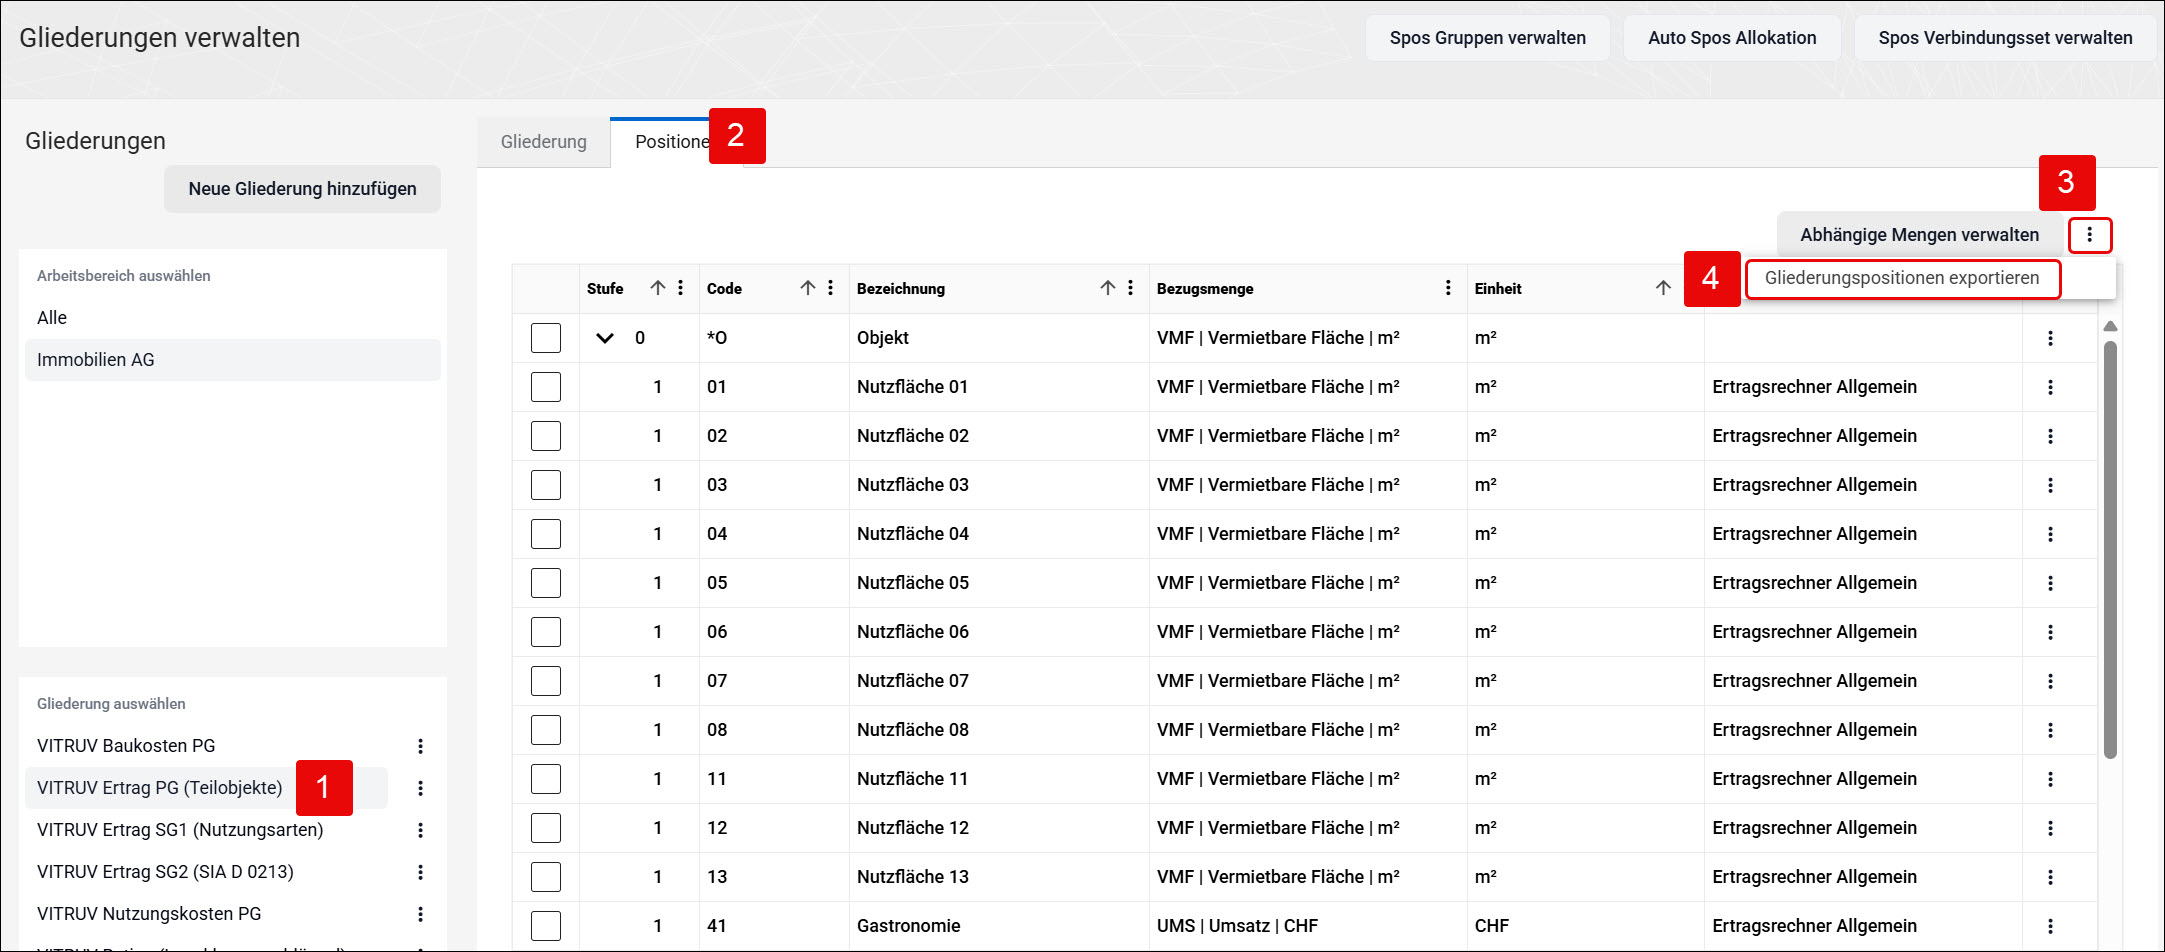Click Abhängige Mengen verwalten button
The height and width of the screenshot is (952, 2165).
pyautogui.click(x=1919, y=235)
